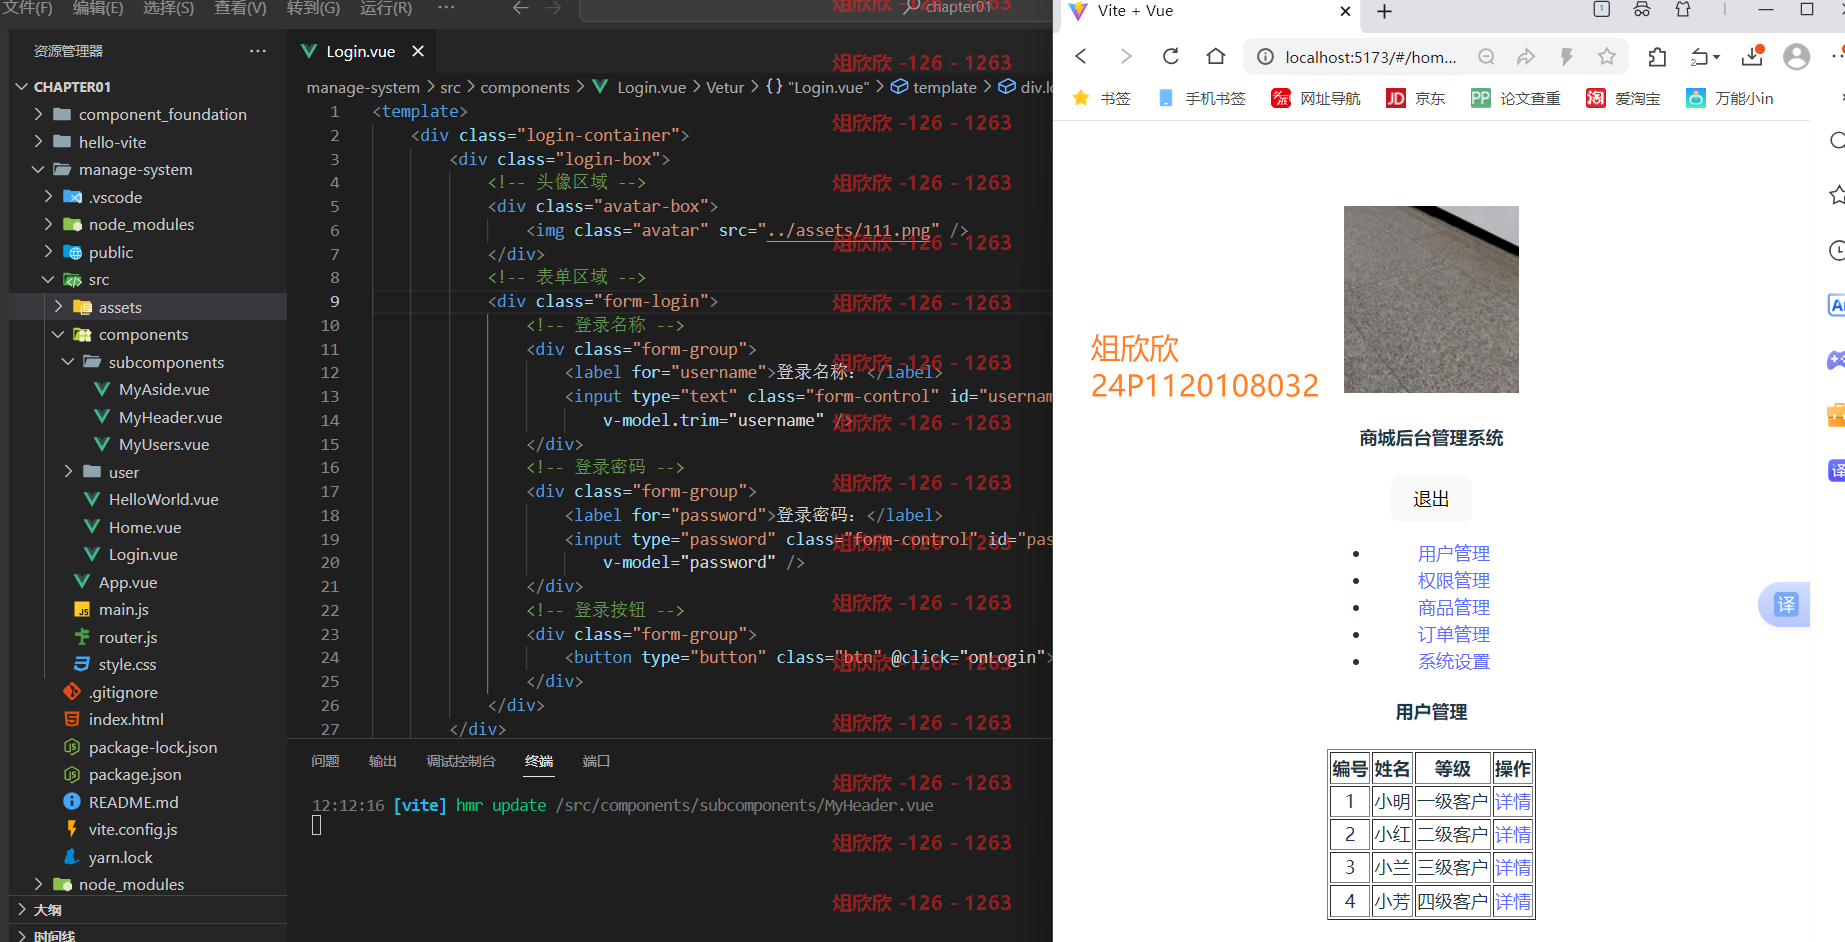Click the browser address bar URL

1371,57
